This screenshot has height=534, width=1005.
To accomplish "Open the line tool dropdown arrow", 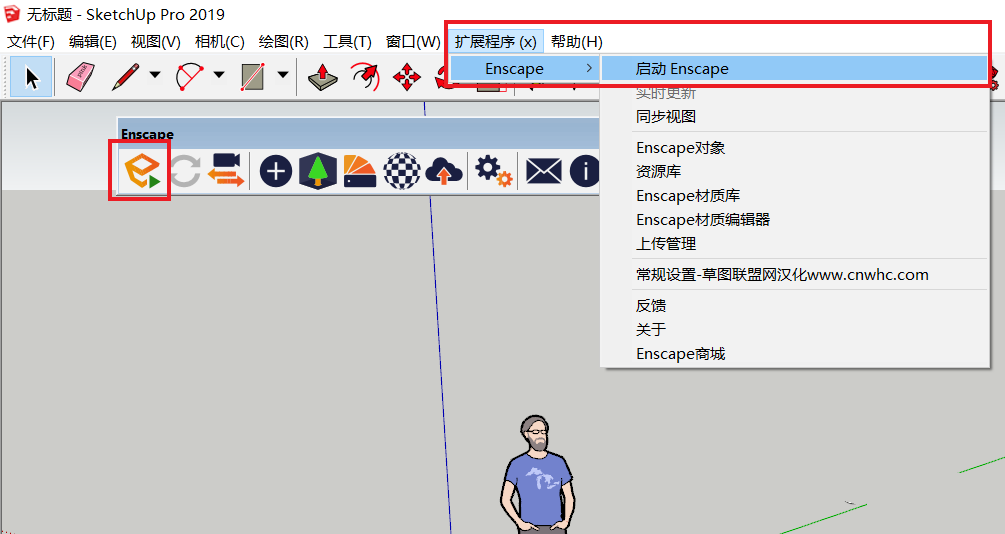I will pyautogui.click(x=155, y=75).
